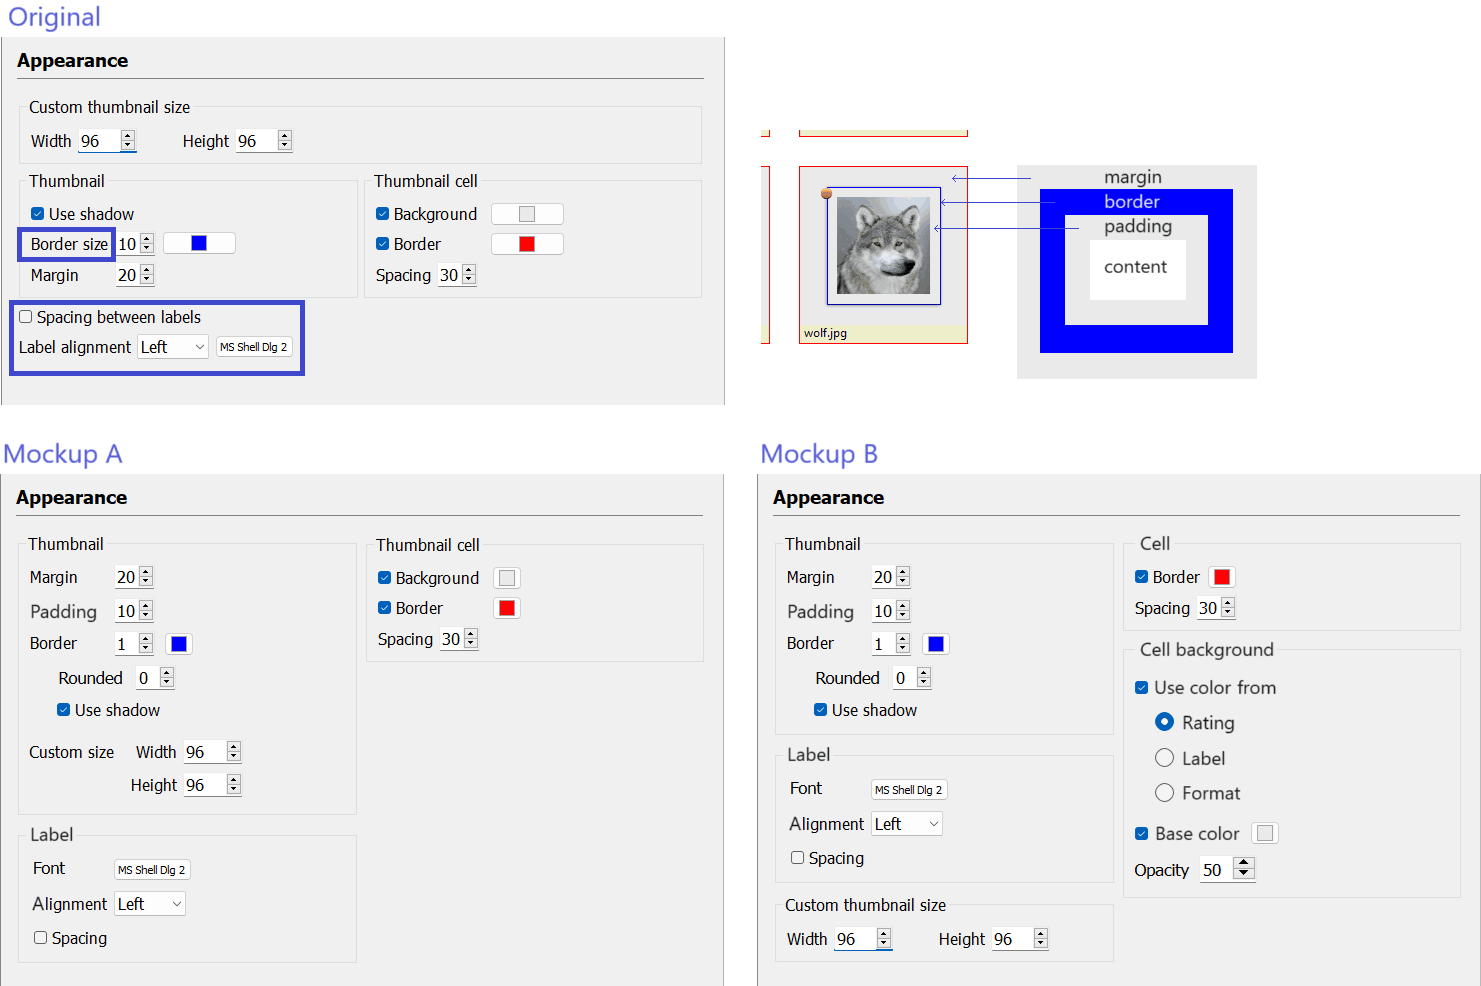Open Alignment dropdown in Mockup B
The height and width of the screenshot is (986, 1481).
(x=907, y=824)
